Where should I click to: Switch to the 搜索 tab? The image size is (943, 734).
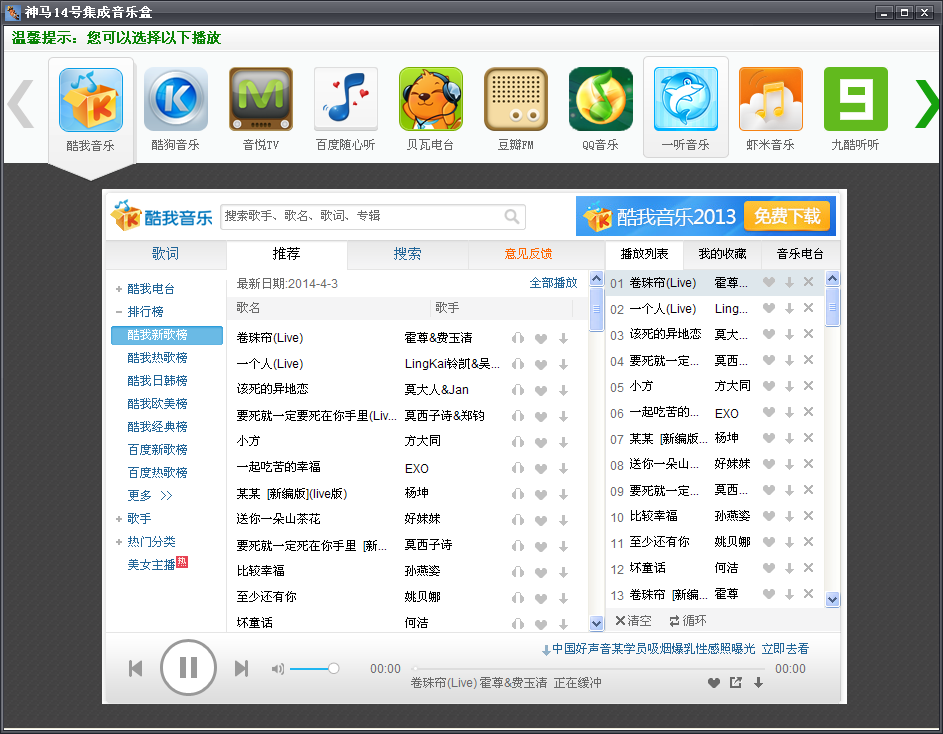[407, 254]
